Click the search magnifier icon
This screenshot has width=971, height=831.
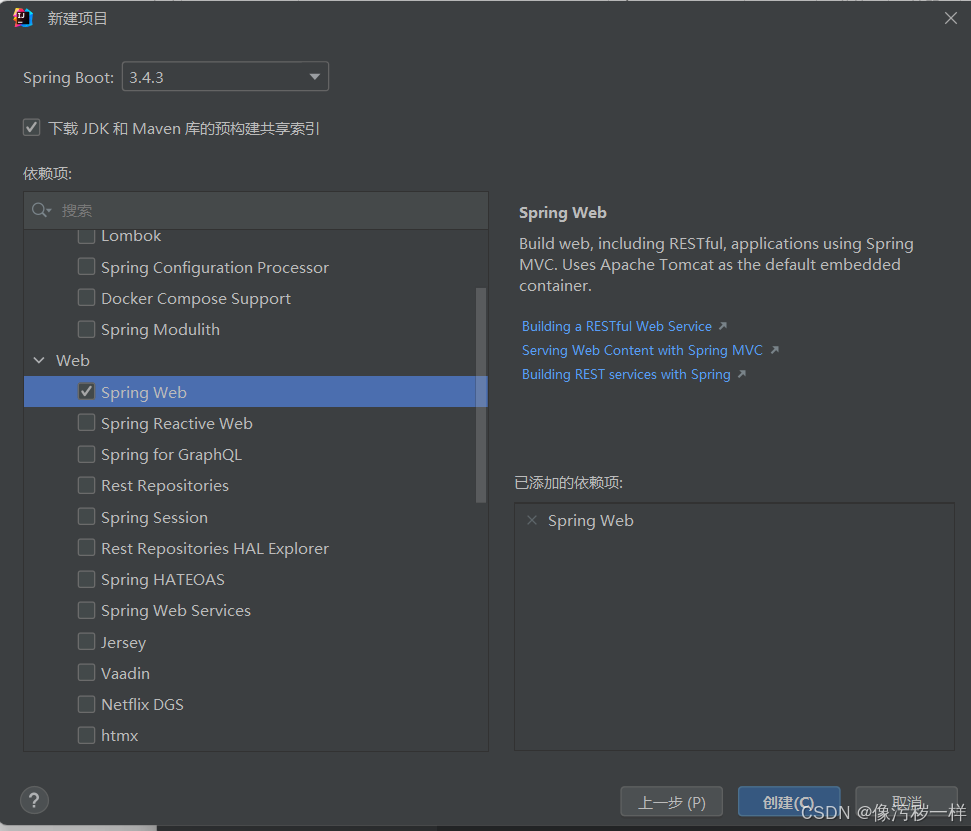tap(41, 210)
